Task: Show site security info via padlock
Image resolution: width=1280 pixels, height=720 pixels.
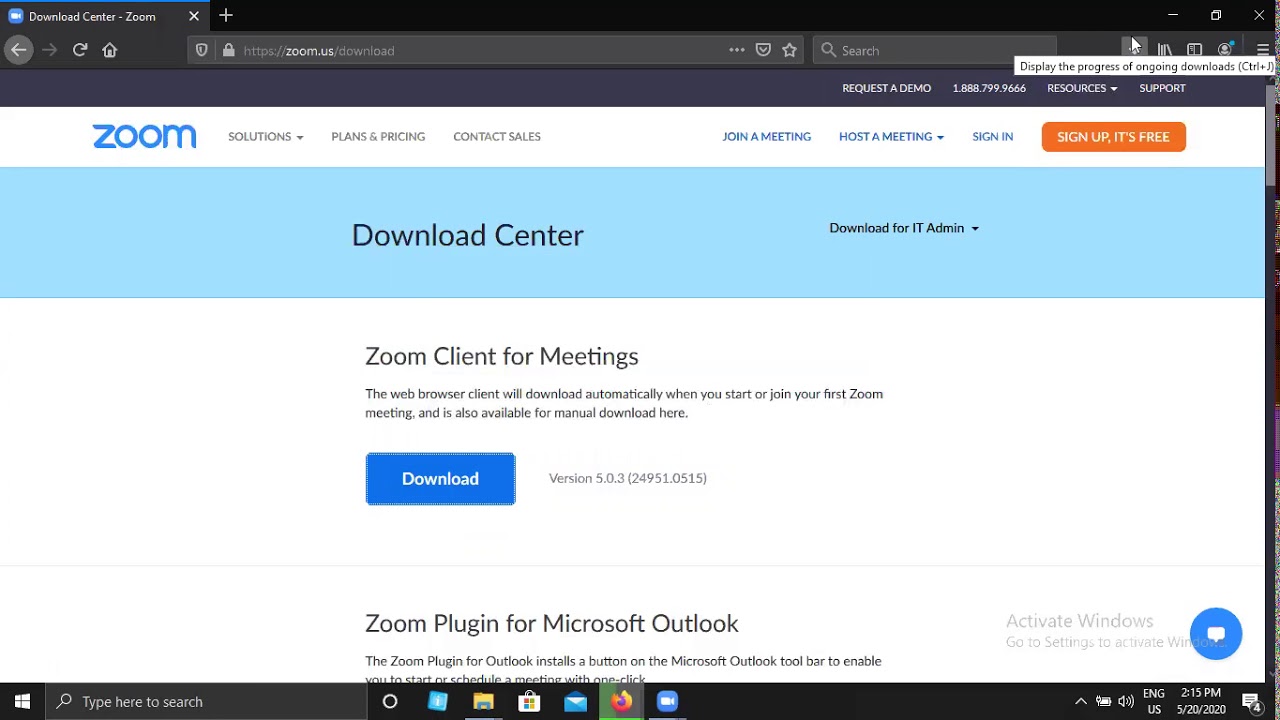Action: point(228,50)
